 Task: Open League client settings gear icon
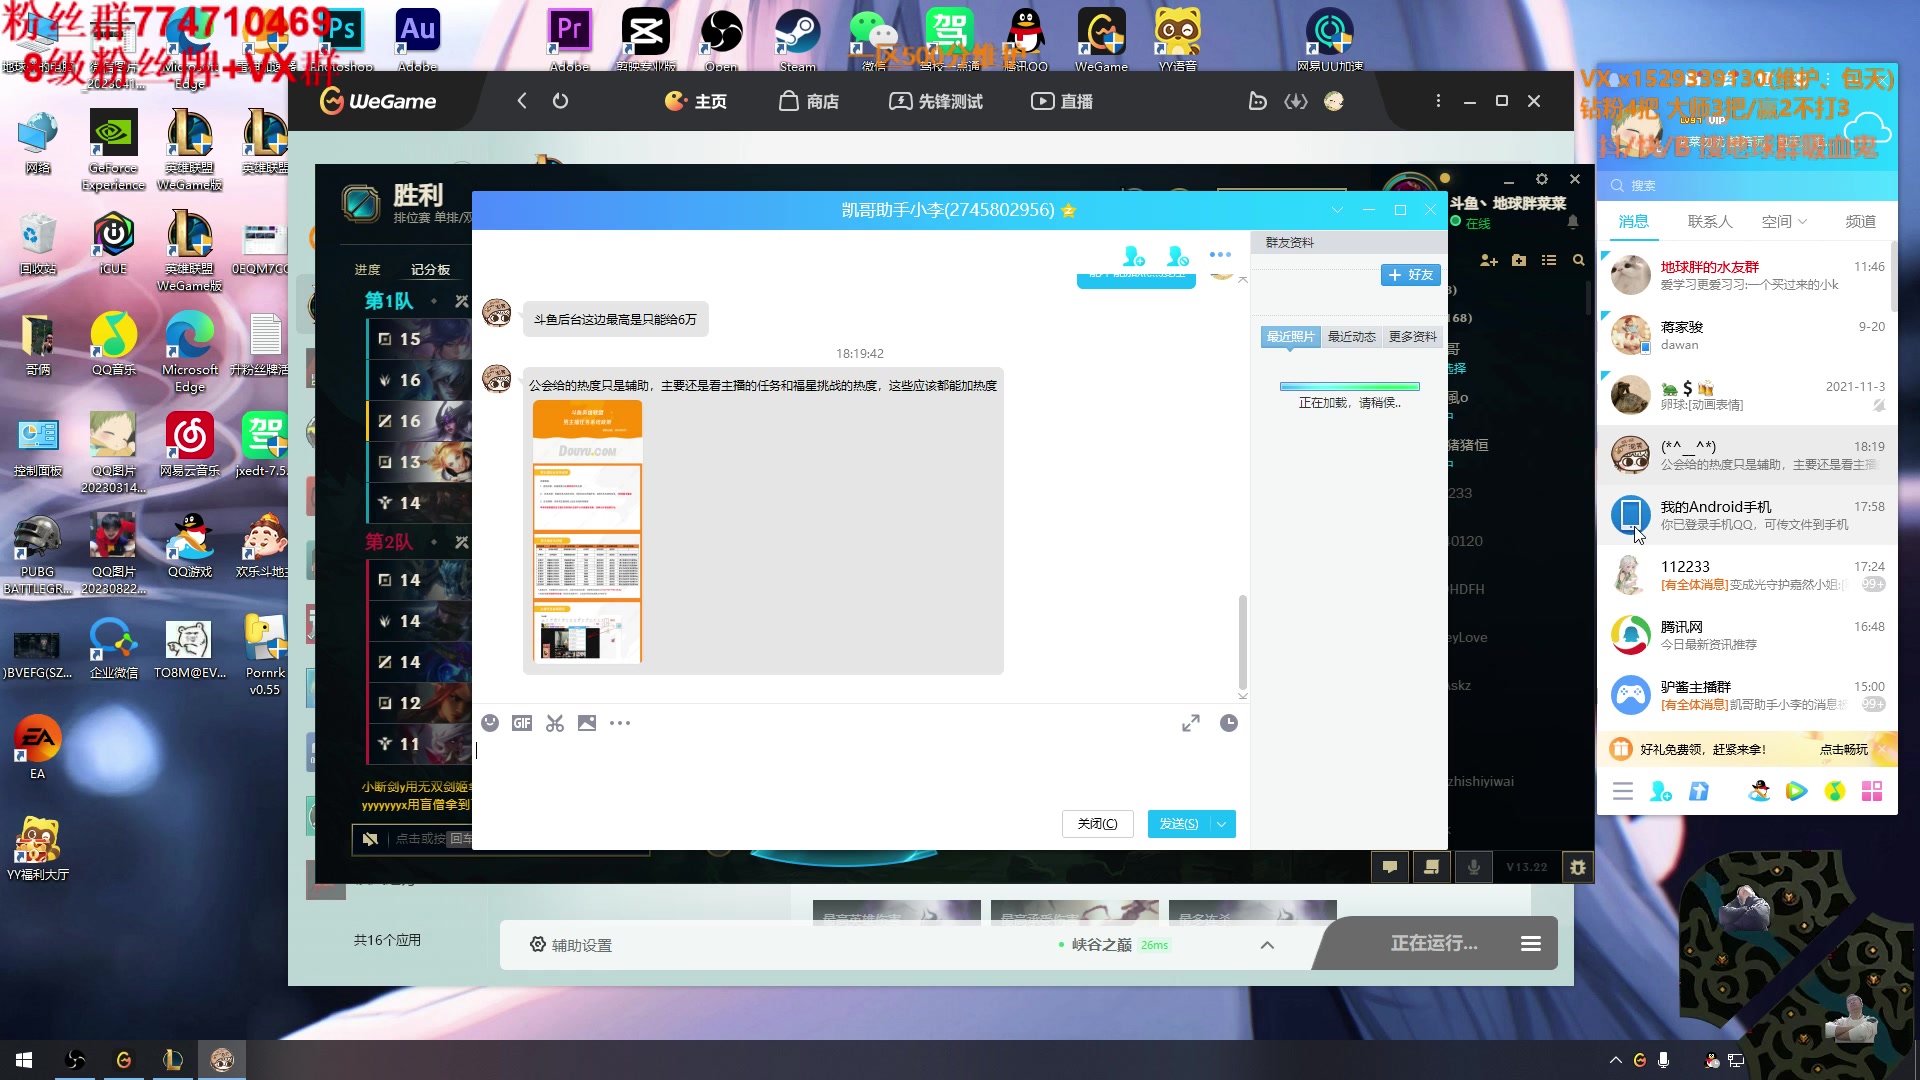(x=1542, y=179)
